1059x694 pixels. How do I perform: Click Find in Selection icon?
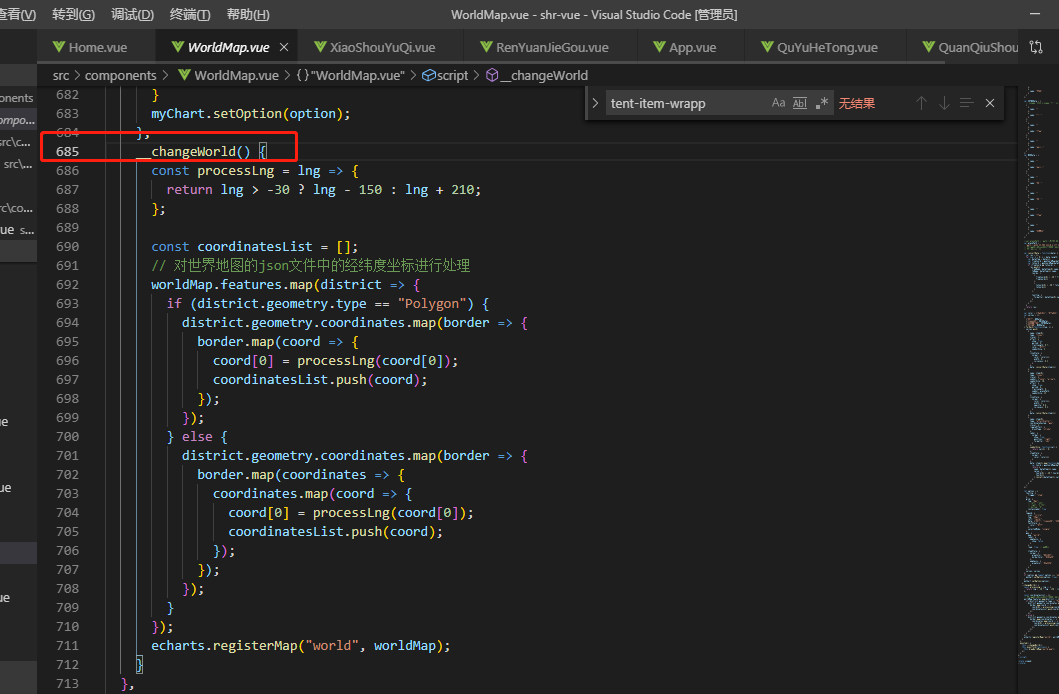(967, 103)
